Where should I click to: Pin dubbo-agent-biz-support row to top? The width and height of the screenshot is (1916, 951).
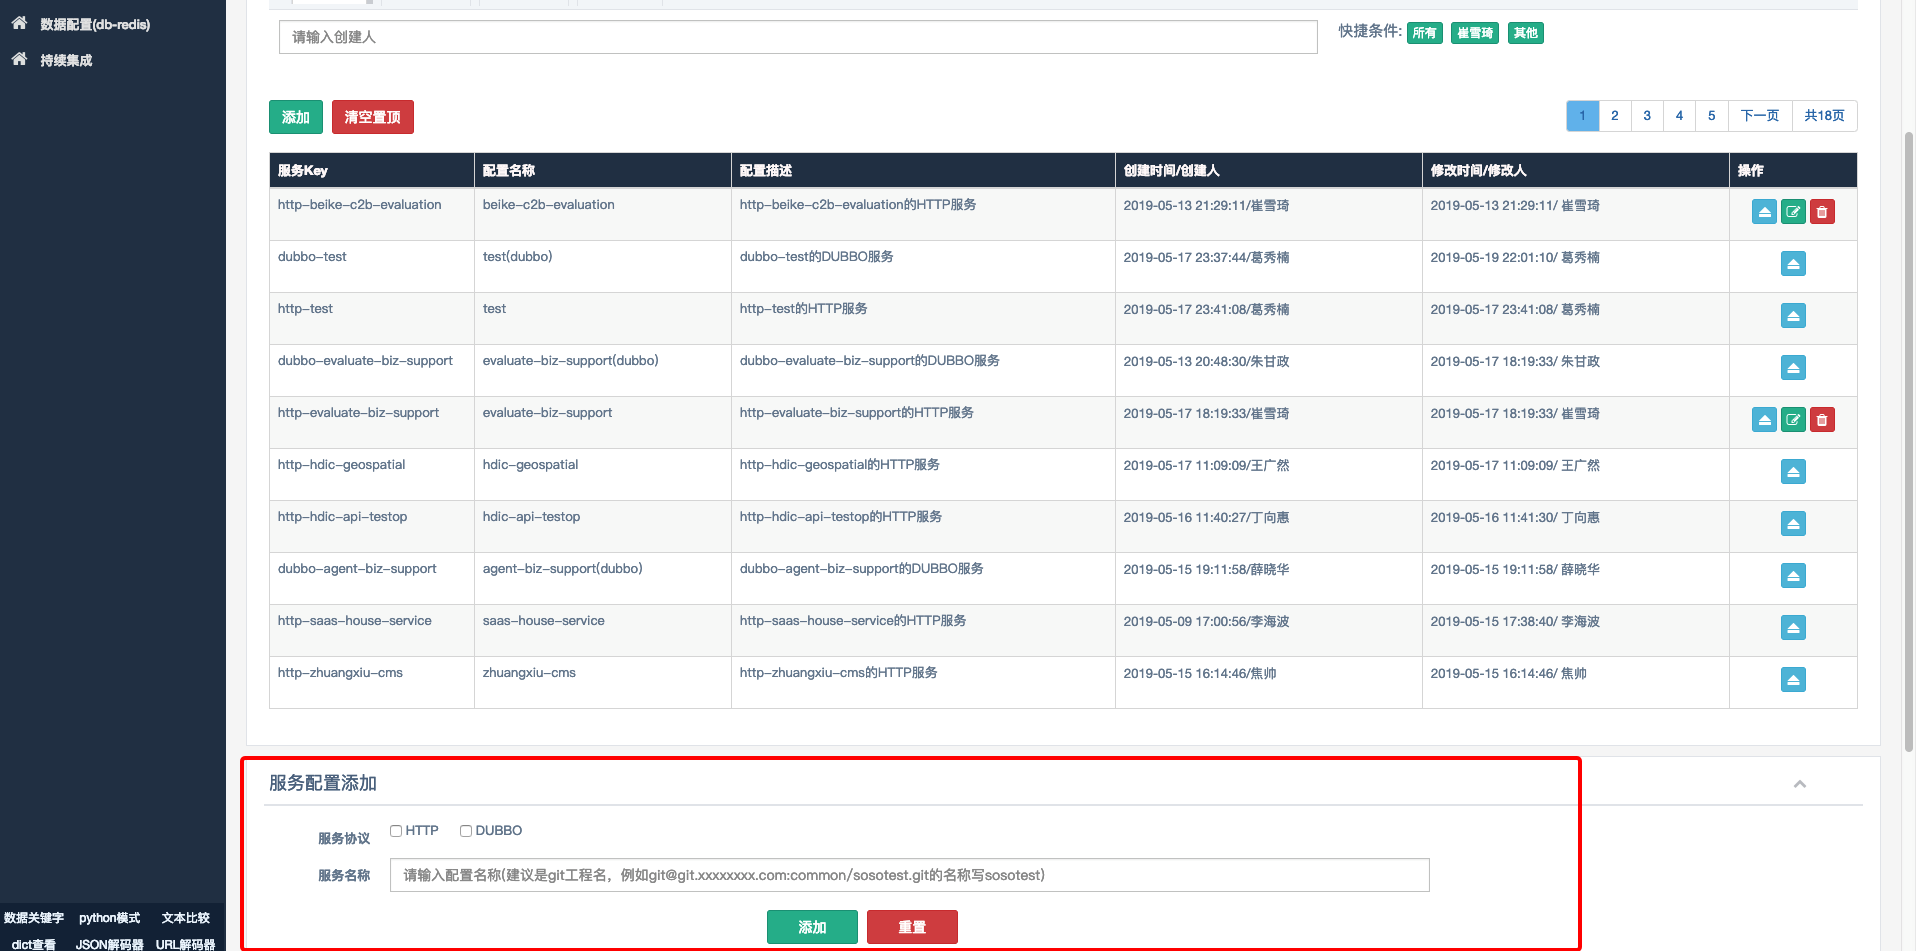tap(1793, 576)
